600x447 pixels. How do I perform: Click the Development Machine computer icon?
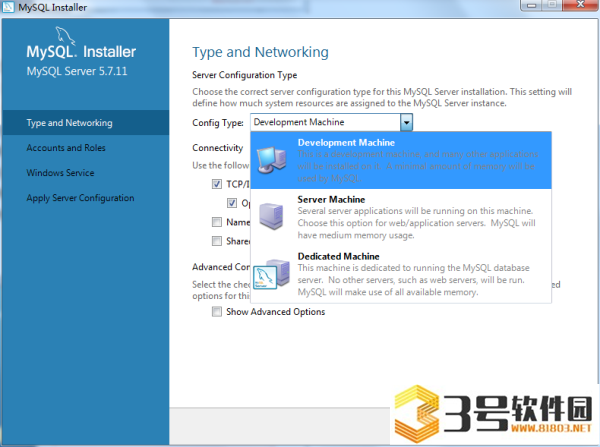tap(272, 160)
